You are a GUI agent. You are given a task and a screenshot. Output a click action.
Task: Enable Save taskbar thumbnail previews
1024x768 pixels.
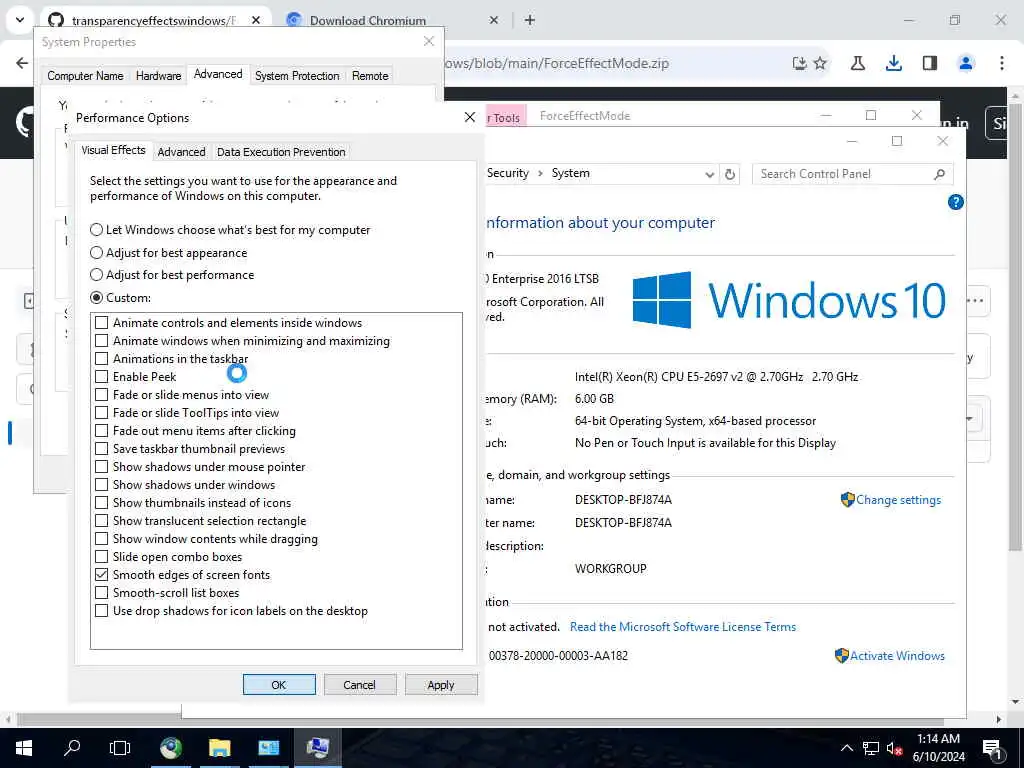[101, 449]
